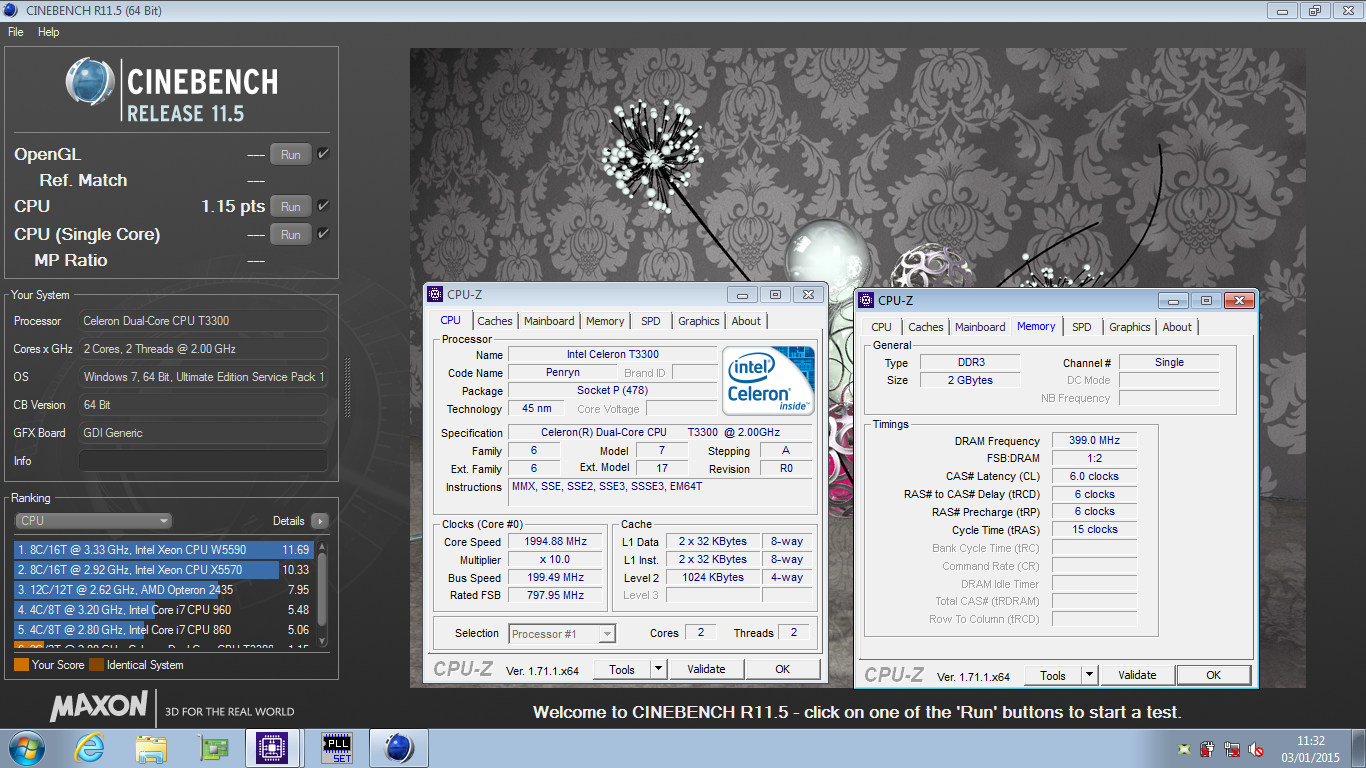Select the Core i7 CPU 960 ranking row

164,610
